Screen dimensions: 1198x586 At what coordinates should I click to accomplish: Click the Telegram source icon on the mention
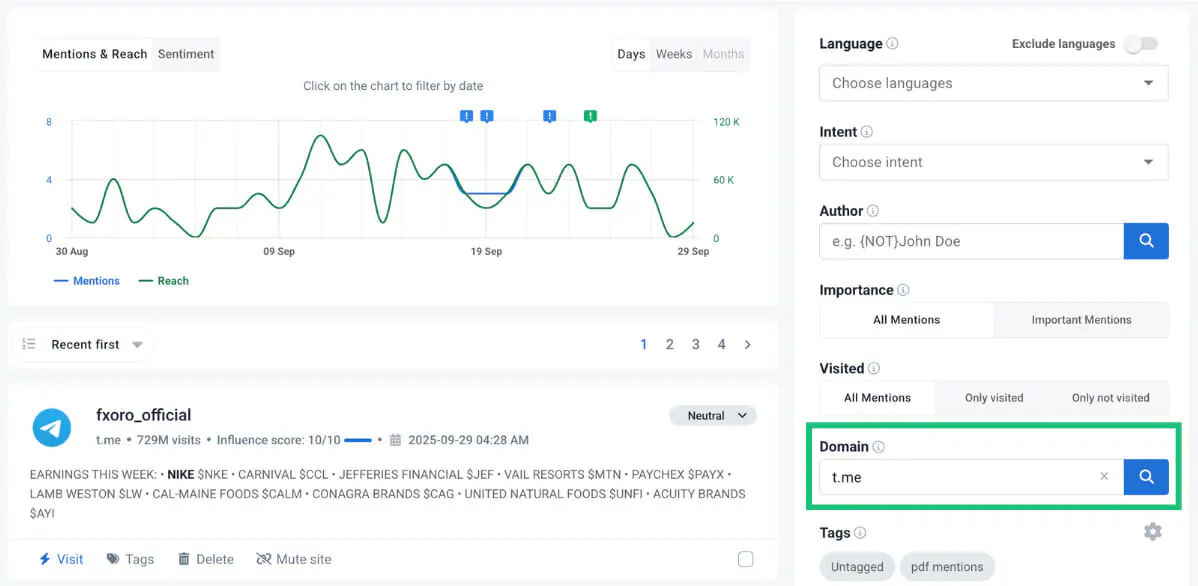(x=51, y=428)
